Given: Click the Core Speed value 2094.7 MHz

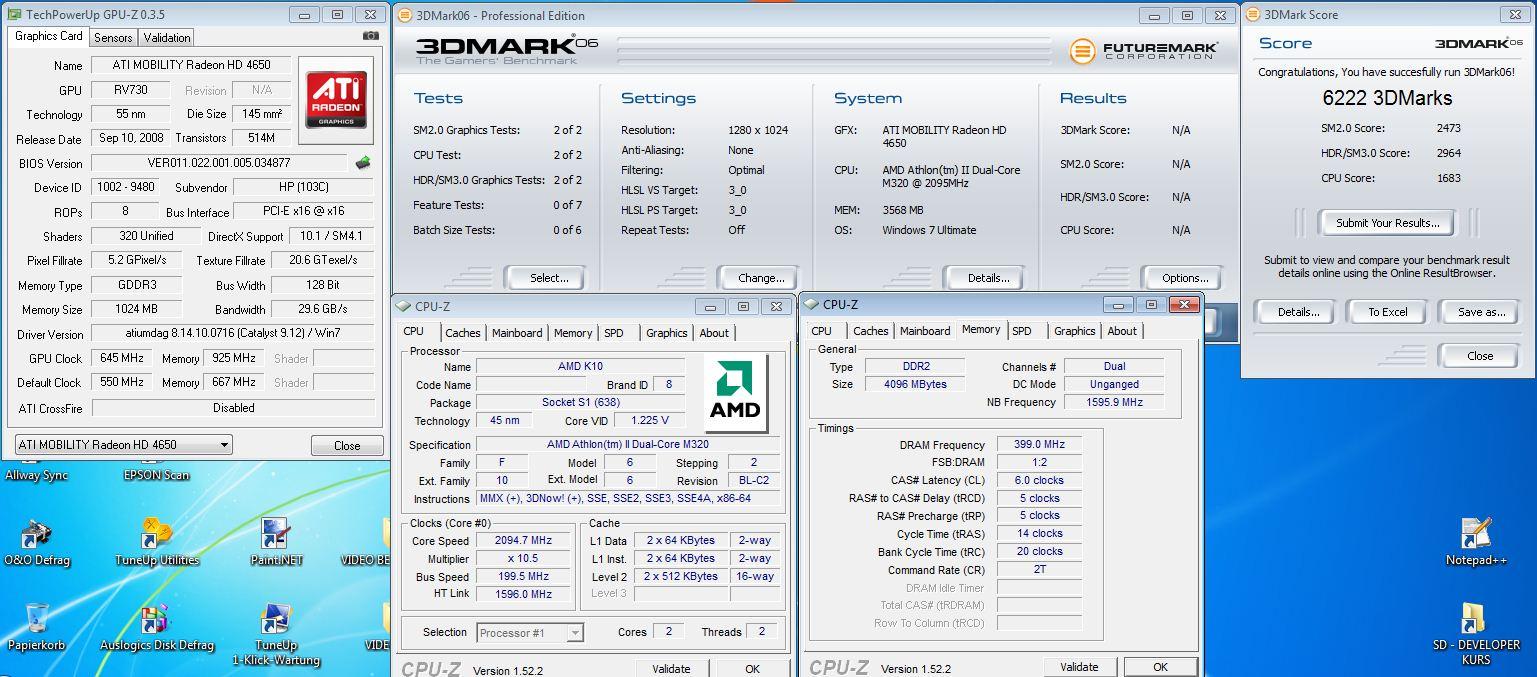Looking at the screenshot, I should click(523, 541).
